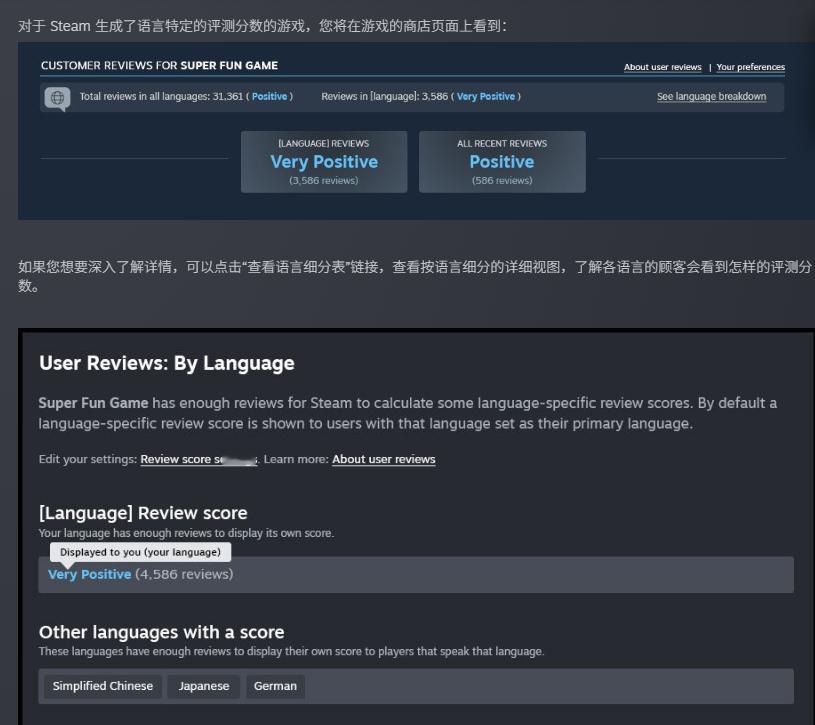Open the 'Review score settings' link
Screen dimensions: 815x725
pos(199,459)
